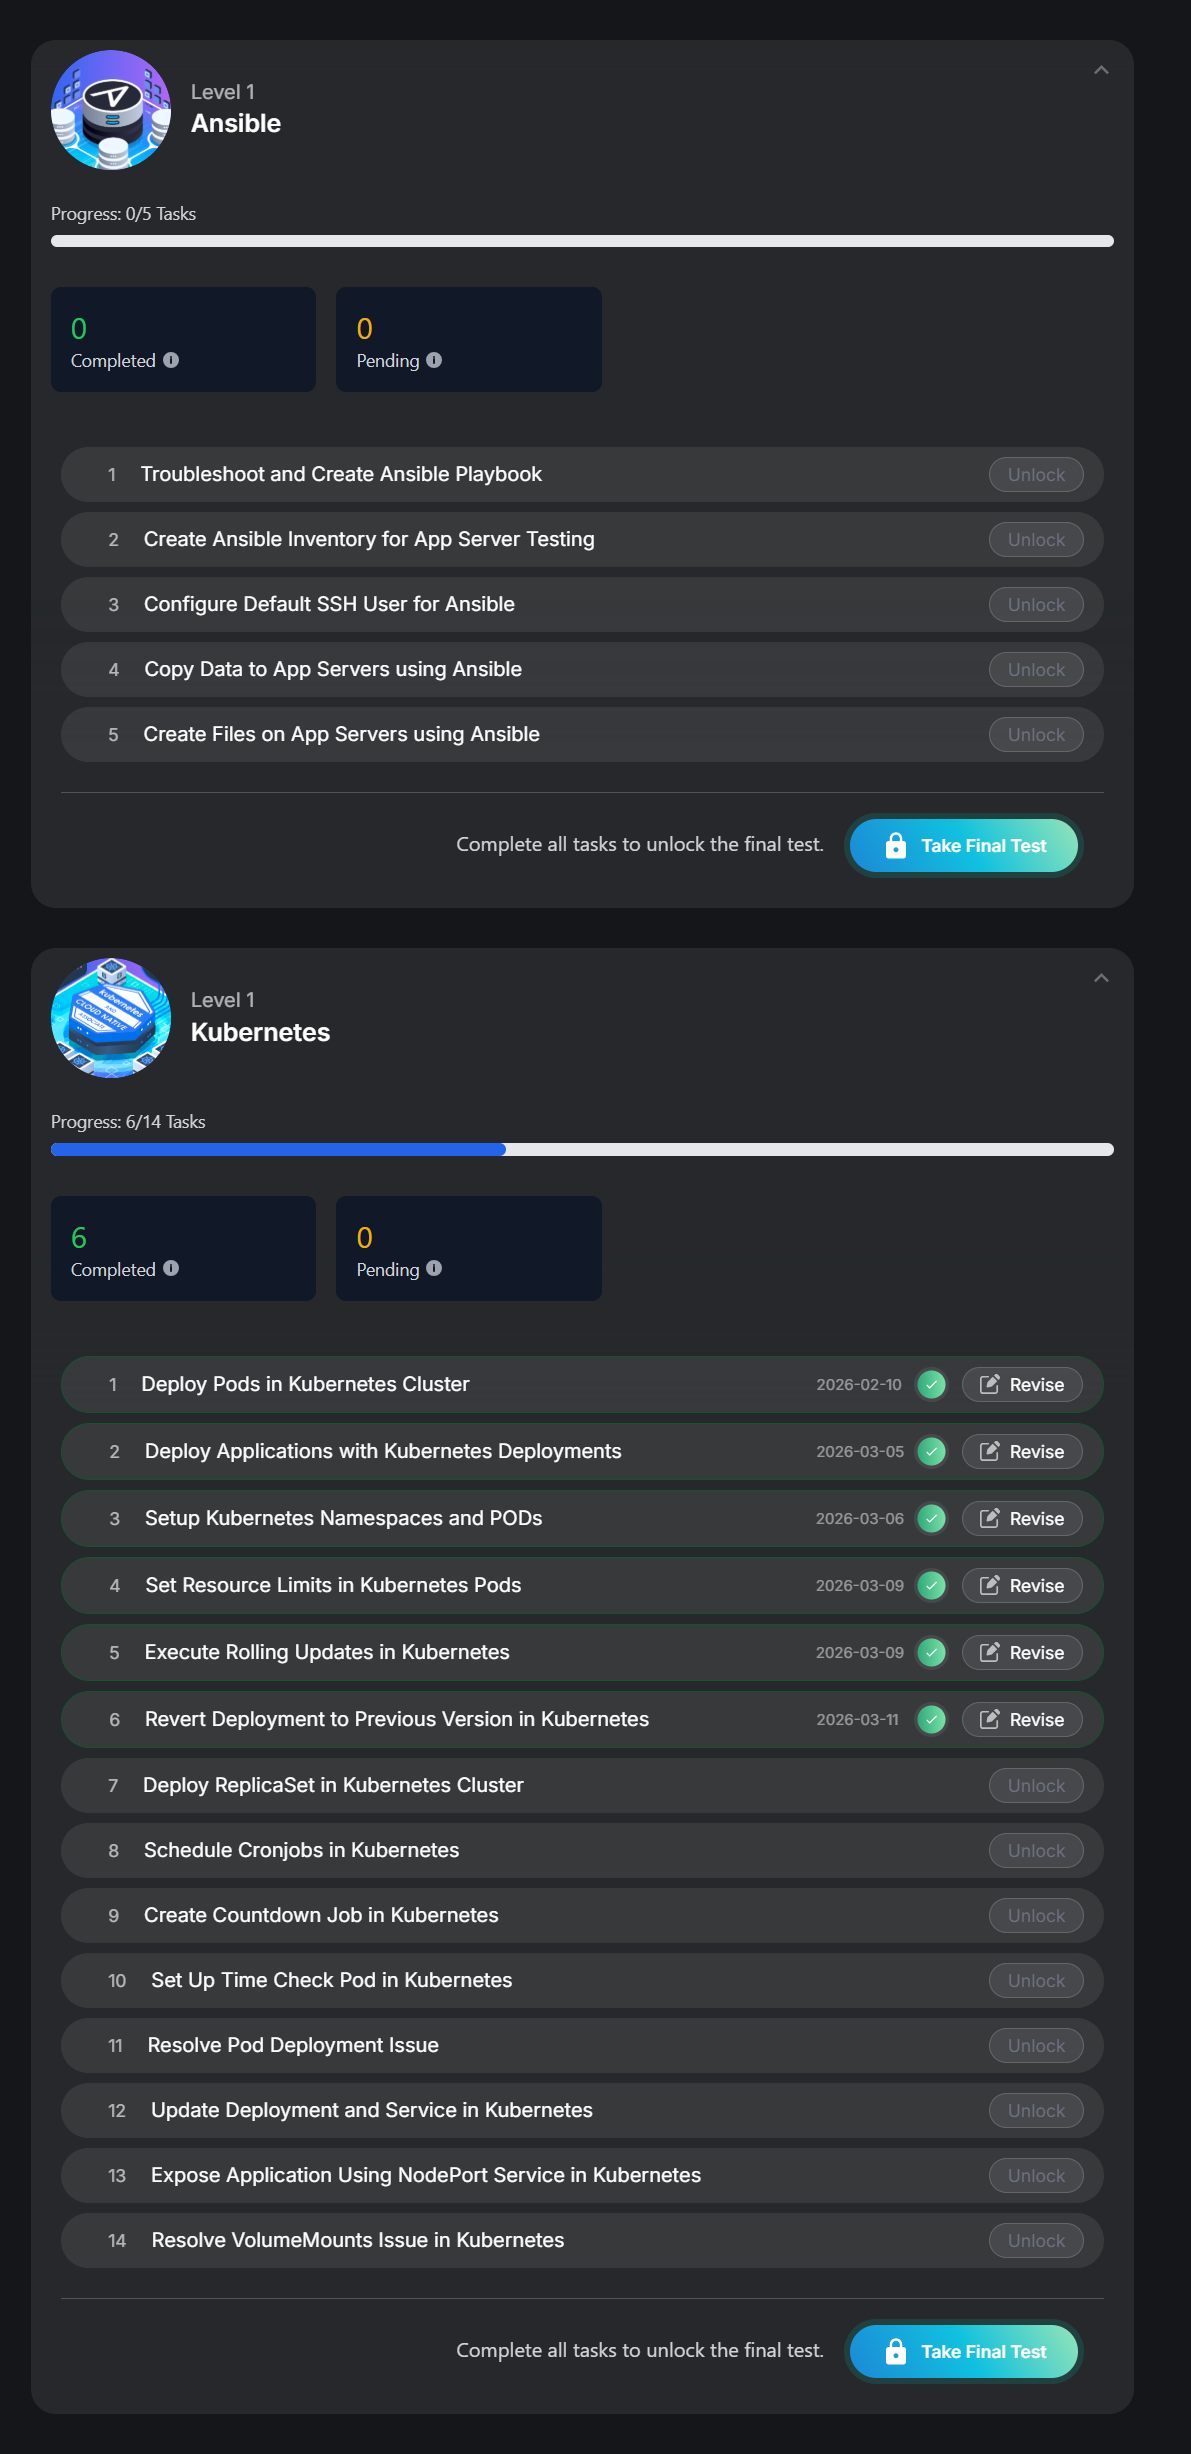Image resolution: width=1191 pixels, height=2454 pixels.
Task: Click green checkmark for Set Resource Limits
Action: click(932, 1585)
